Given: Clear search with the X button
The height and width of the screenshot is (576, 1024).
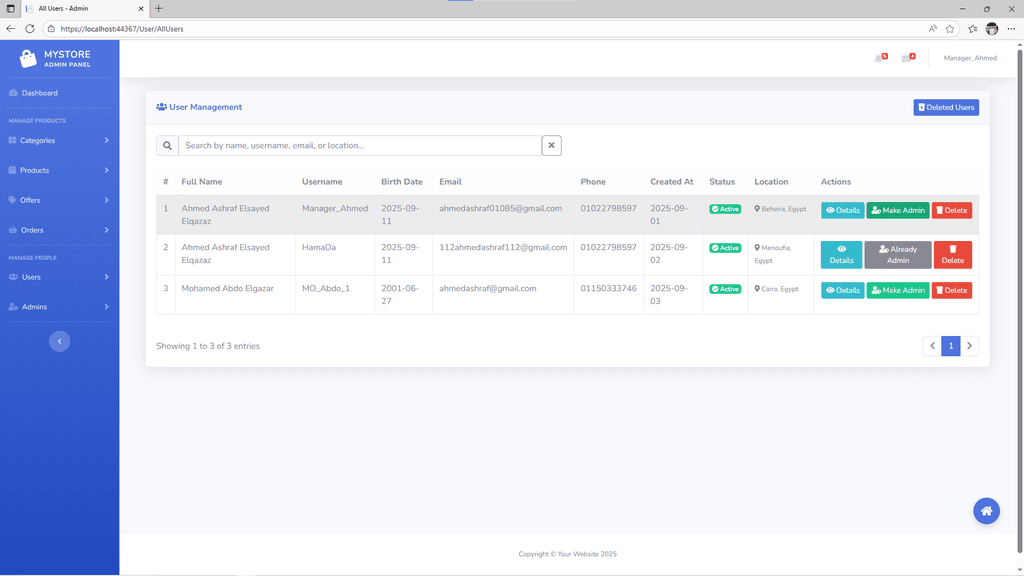Looking at the screenshot, I should pos(551,146).
